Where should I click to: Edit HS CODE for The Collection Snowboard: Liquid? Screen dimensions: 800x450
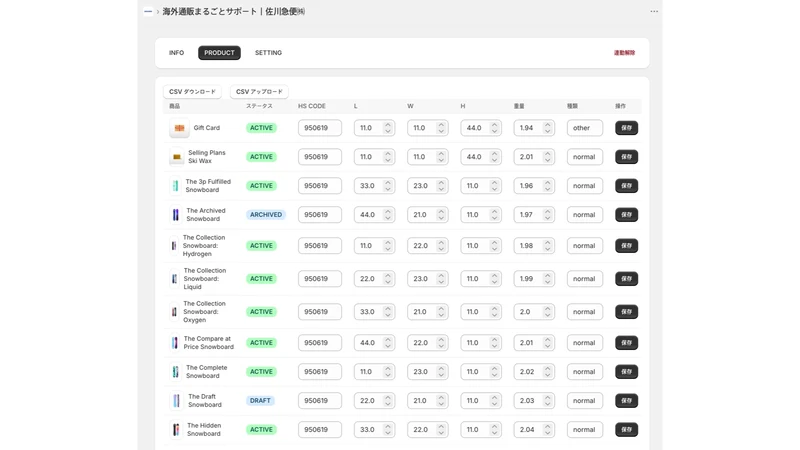(320, 279)
